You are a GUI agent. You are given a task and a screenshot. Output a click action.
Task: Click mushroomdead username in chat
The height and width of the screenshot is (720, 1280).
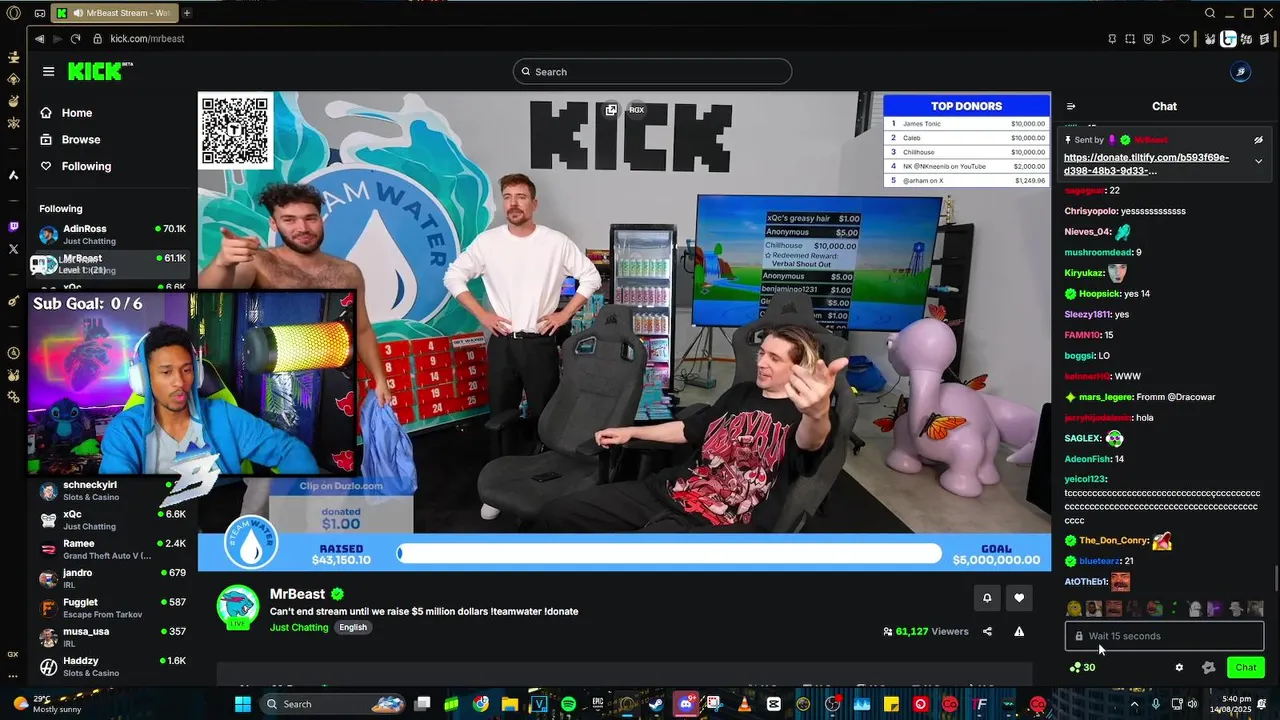(x=1098, y=253)
